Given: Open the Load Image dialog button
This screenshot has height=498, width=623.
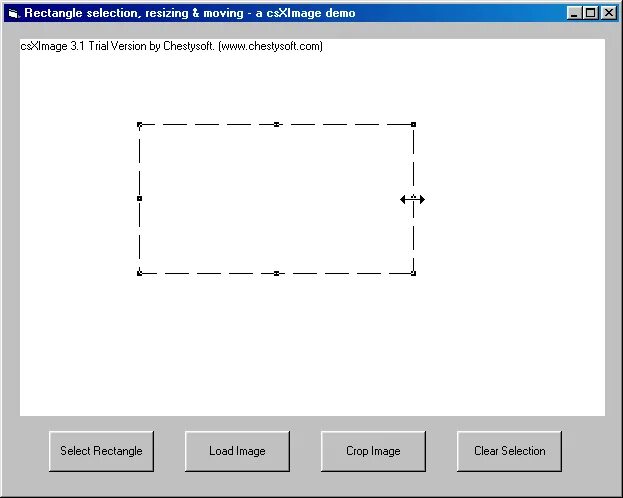Looking at the screenshot, I should (237, 451).
